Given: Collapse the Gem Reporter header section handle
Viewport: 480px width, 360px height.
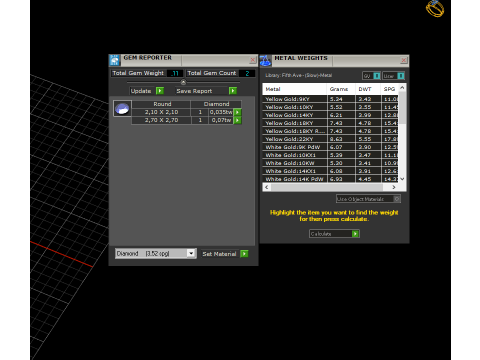Looking at the screenshot, I should click(x=183, y=82).
